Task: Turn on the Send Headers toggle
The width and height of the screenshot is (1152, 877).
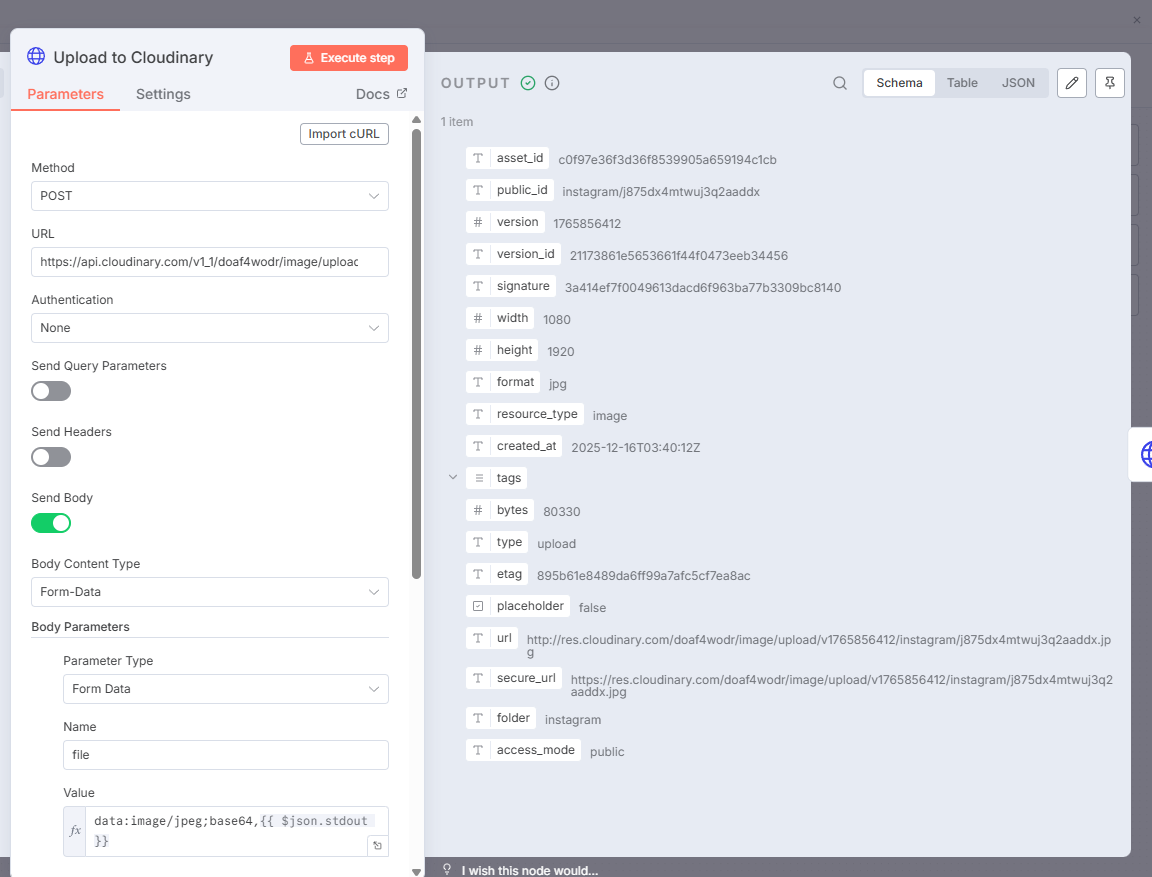Action: pos(51,457)
